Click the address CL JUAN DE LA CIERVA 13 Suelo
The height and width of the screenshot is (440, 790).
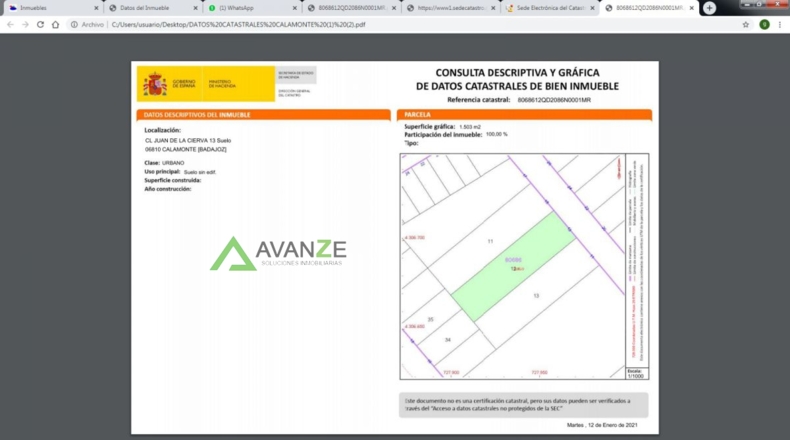[x=188, y=141]
